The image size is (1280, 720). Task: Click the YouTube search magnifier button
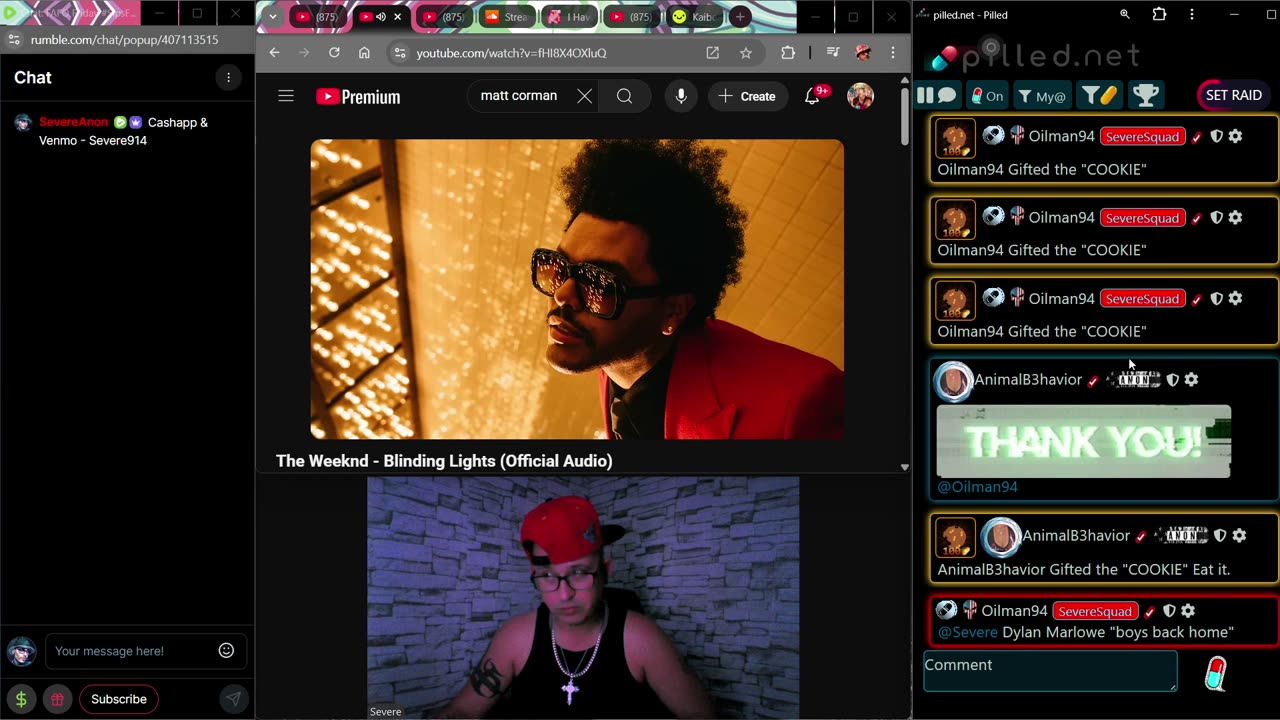coord(624,96)
